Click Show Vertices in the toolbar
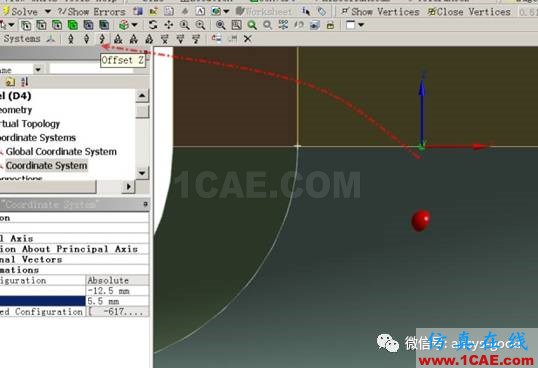The height and width of the screenshot is (368, 538). point(381,12)
